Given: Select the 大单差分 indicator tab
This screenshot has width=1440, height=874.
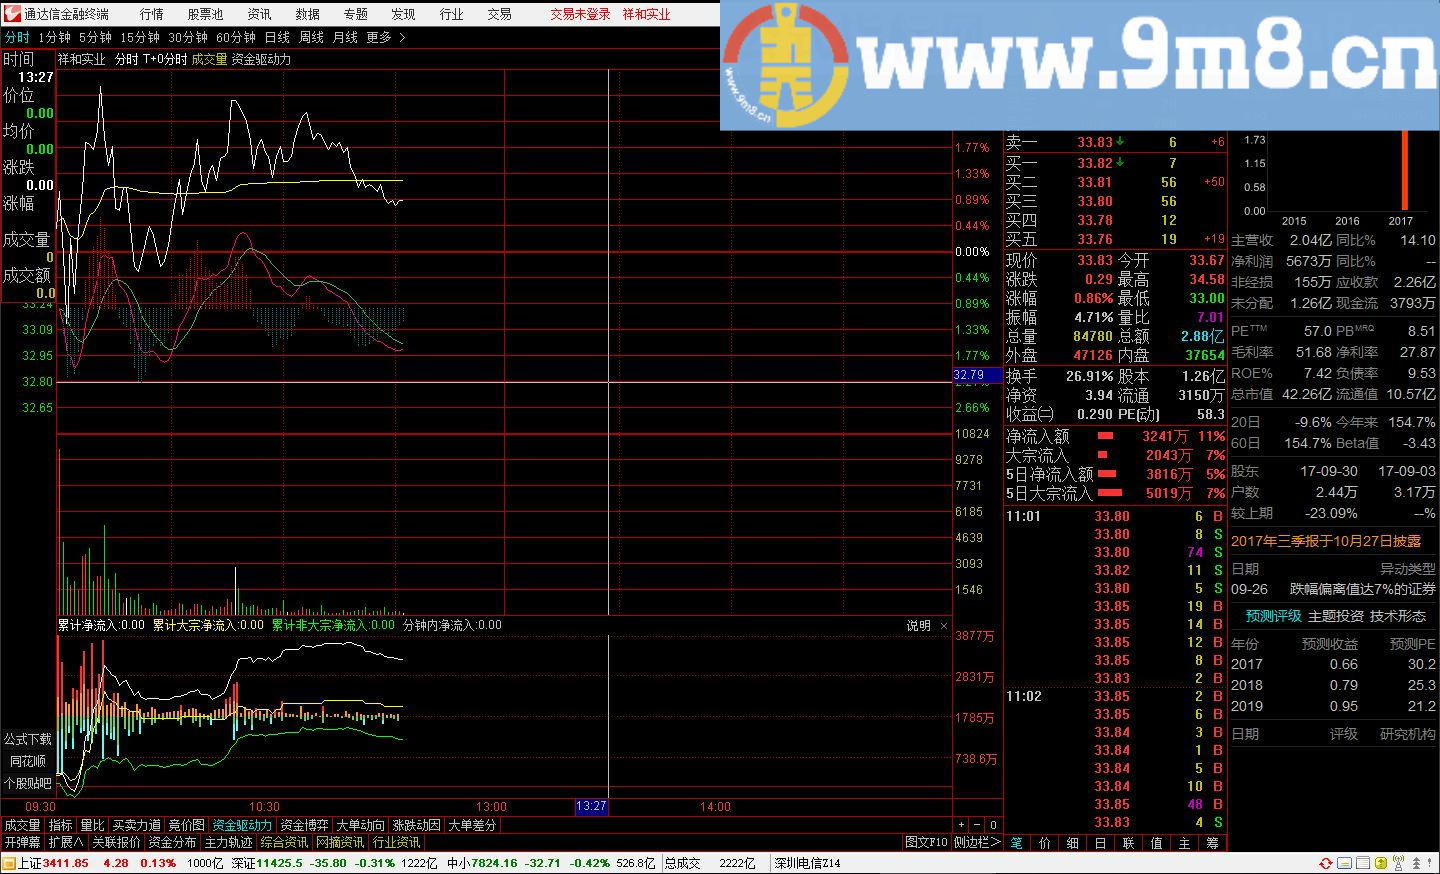Looking at the screenshot, I should click(x=472, y=825).
